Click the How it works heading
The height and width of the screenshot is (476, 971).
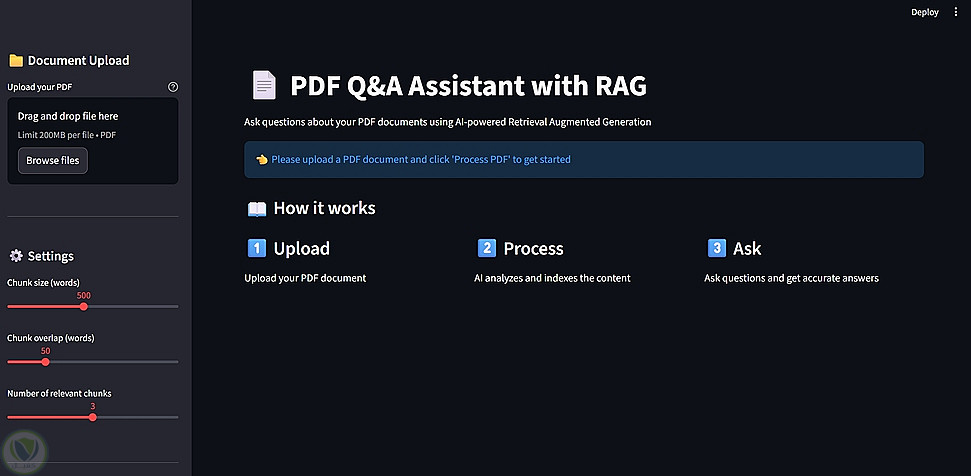(x=324, y=208)
